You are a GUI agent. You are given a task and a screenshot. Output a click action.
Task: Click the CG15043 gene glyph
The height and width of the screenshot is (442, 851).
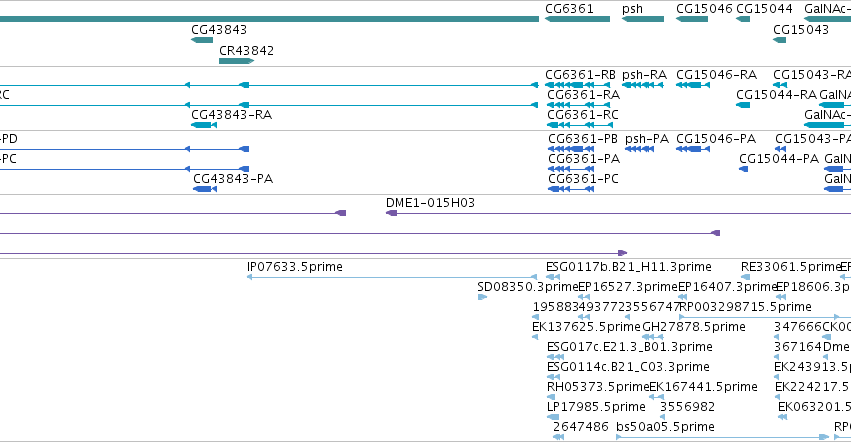(x=779, y=40)
